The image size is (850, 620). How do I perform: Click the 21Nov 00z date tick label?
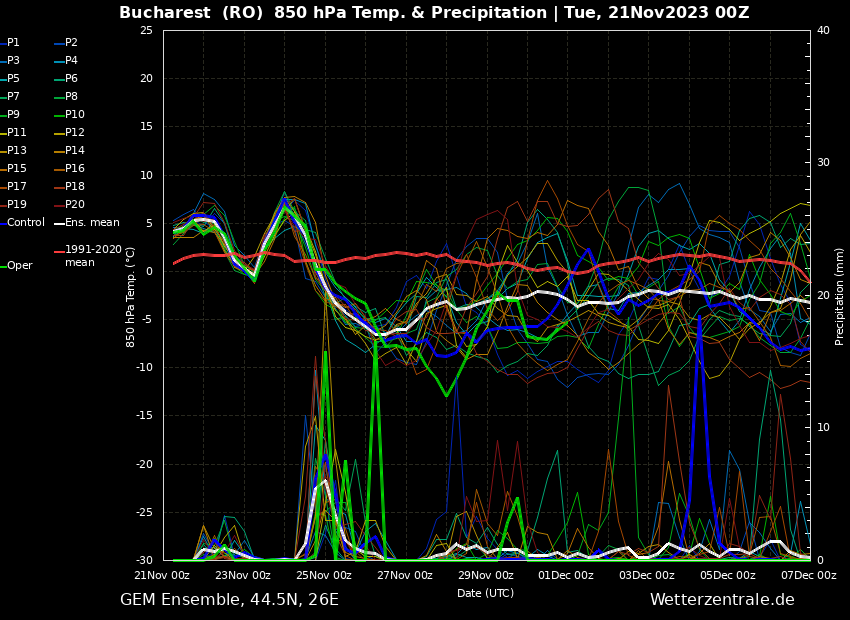(162, 576)
